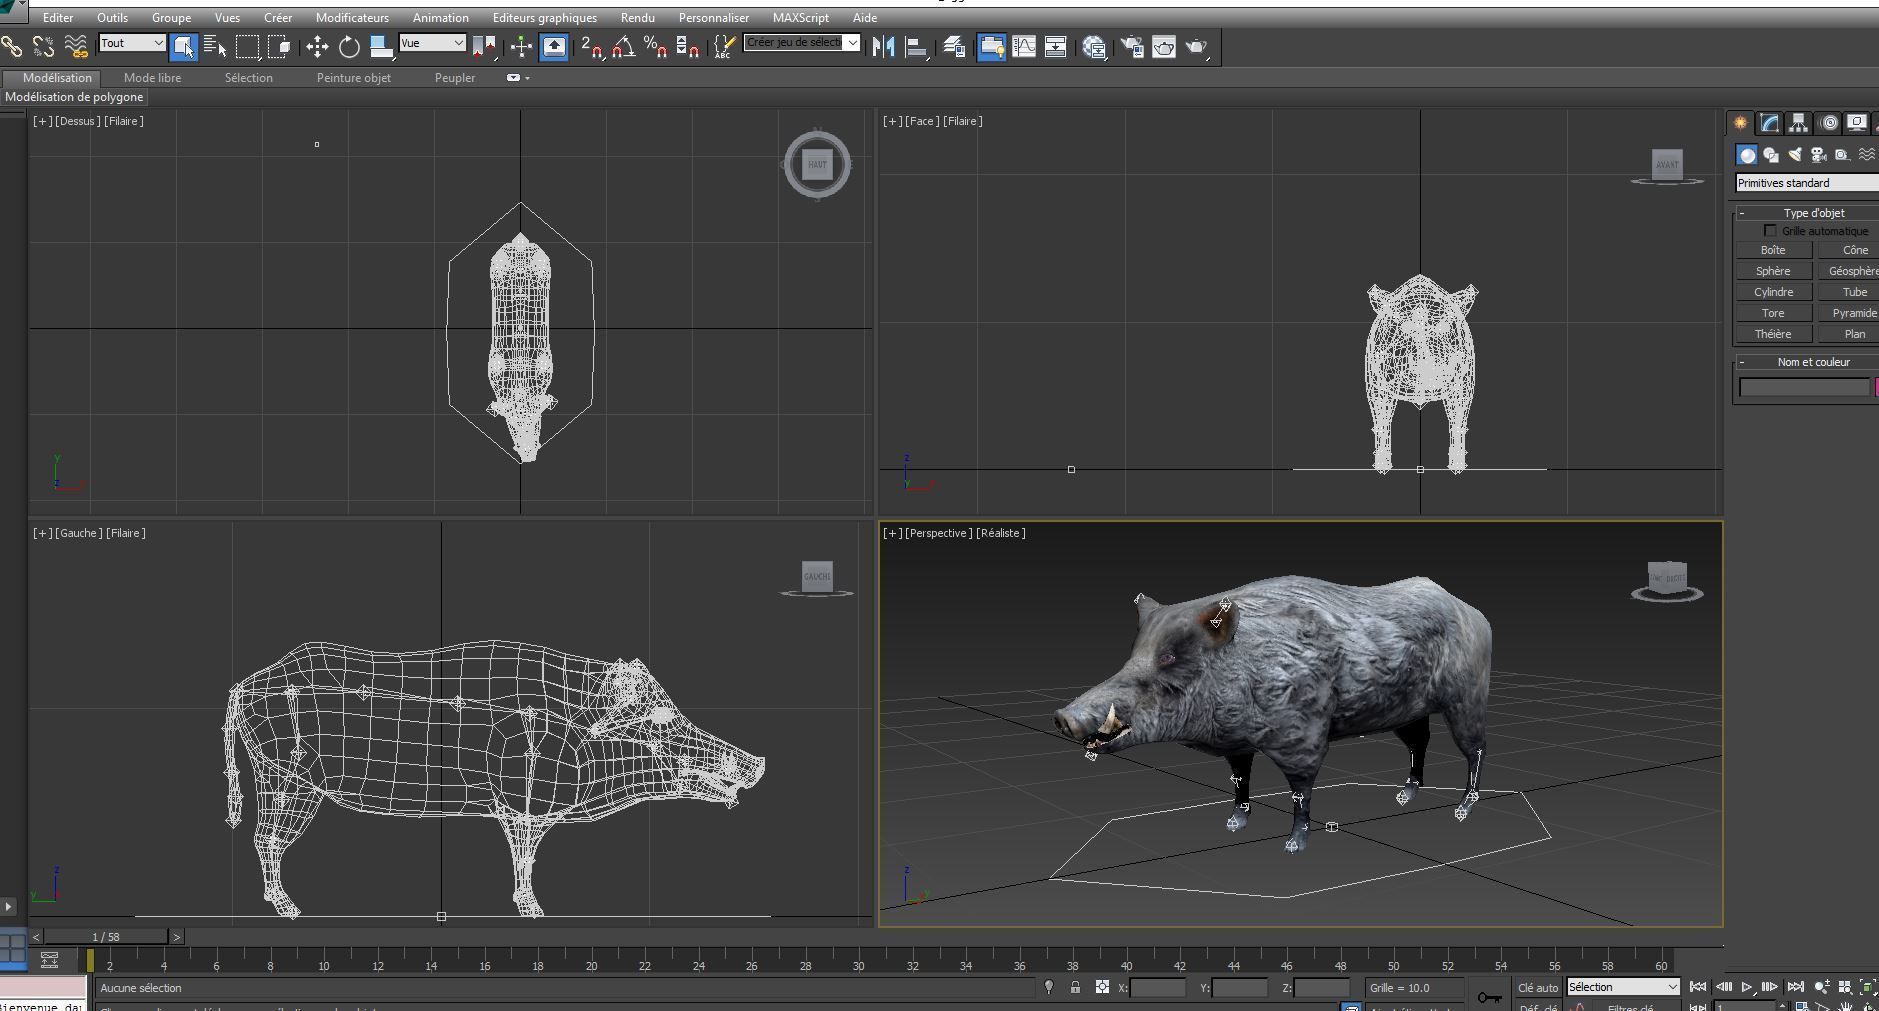
Task: Activate the Select Object tool
Action: coord(183,46)
